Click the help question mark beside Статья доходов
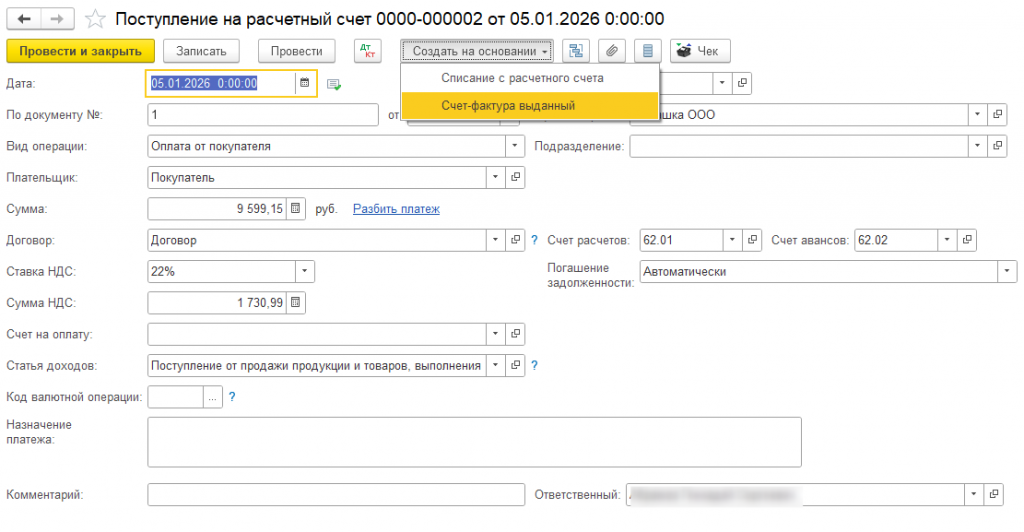This screenshot has width=1024, height=532. [x=534, y=366]
